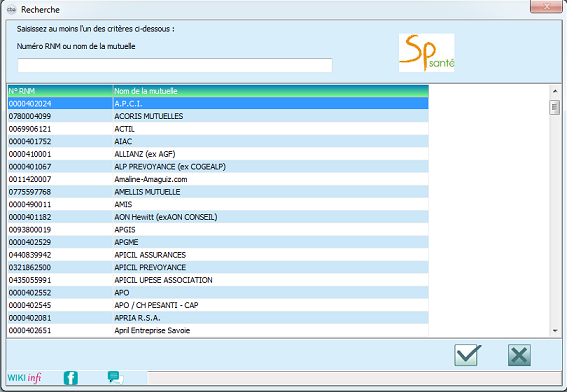Select the A.P.C.I. row

pyautogui.click(x=218, y=104)
